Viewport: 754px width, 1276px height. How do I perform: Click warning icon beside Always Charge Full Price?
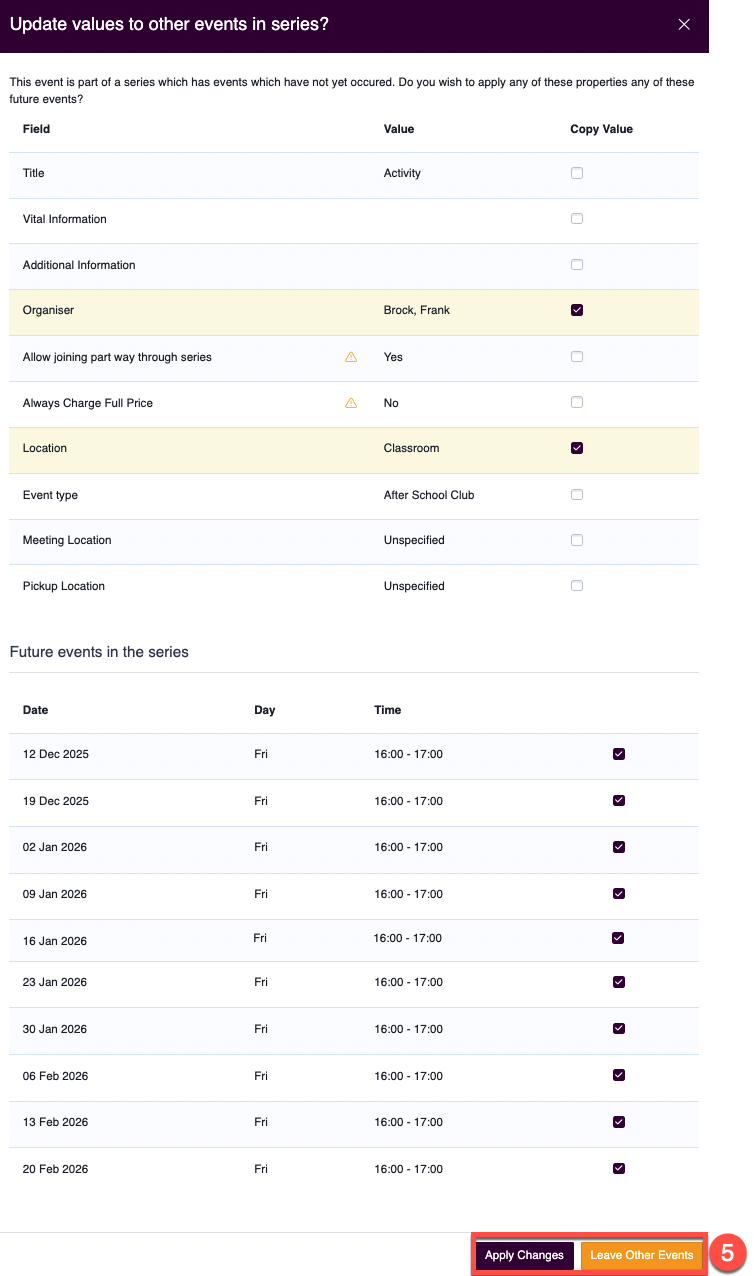click(351, 403)
